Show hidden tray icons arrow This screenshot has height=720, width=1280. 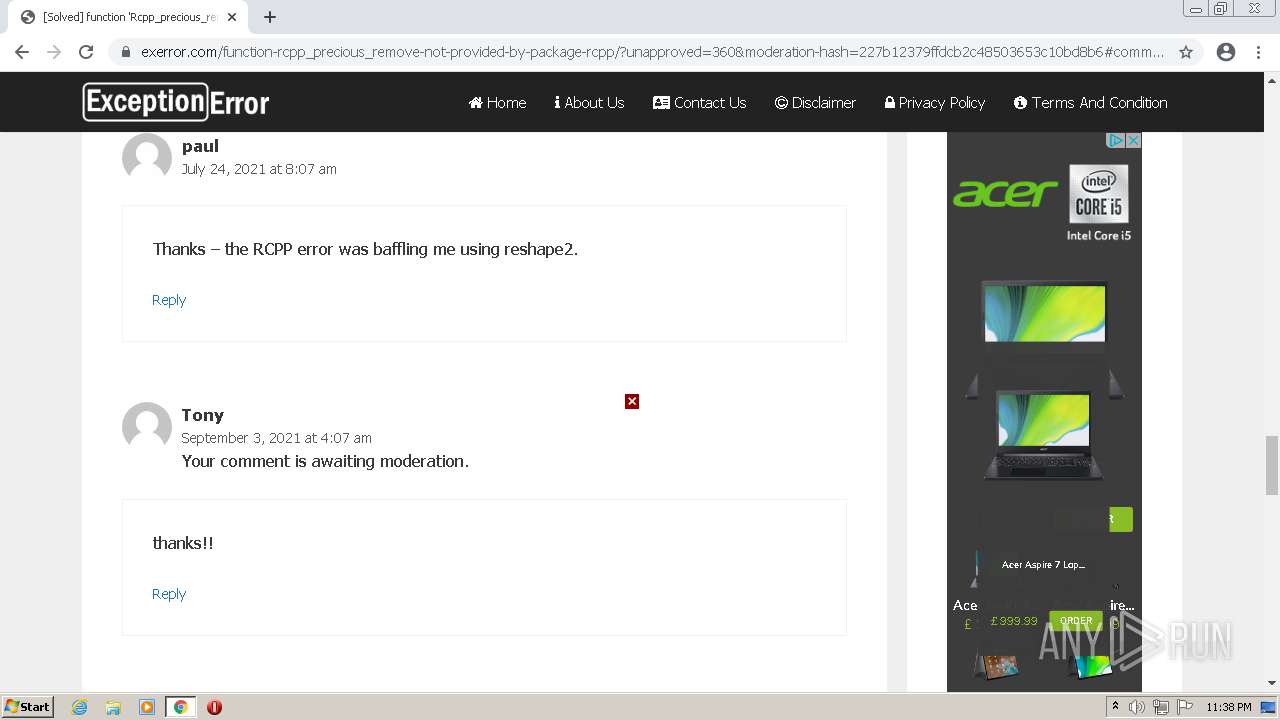[x=1115, y=707]
